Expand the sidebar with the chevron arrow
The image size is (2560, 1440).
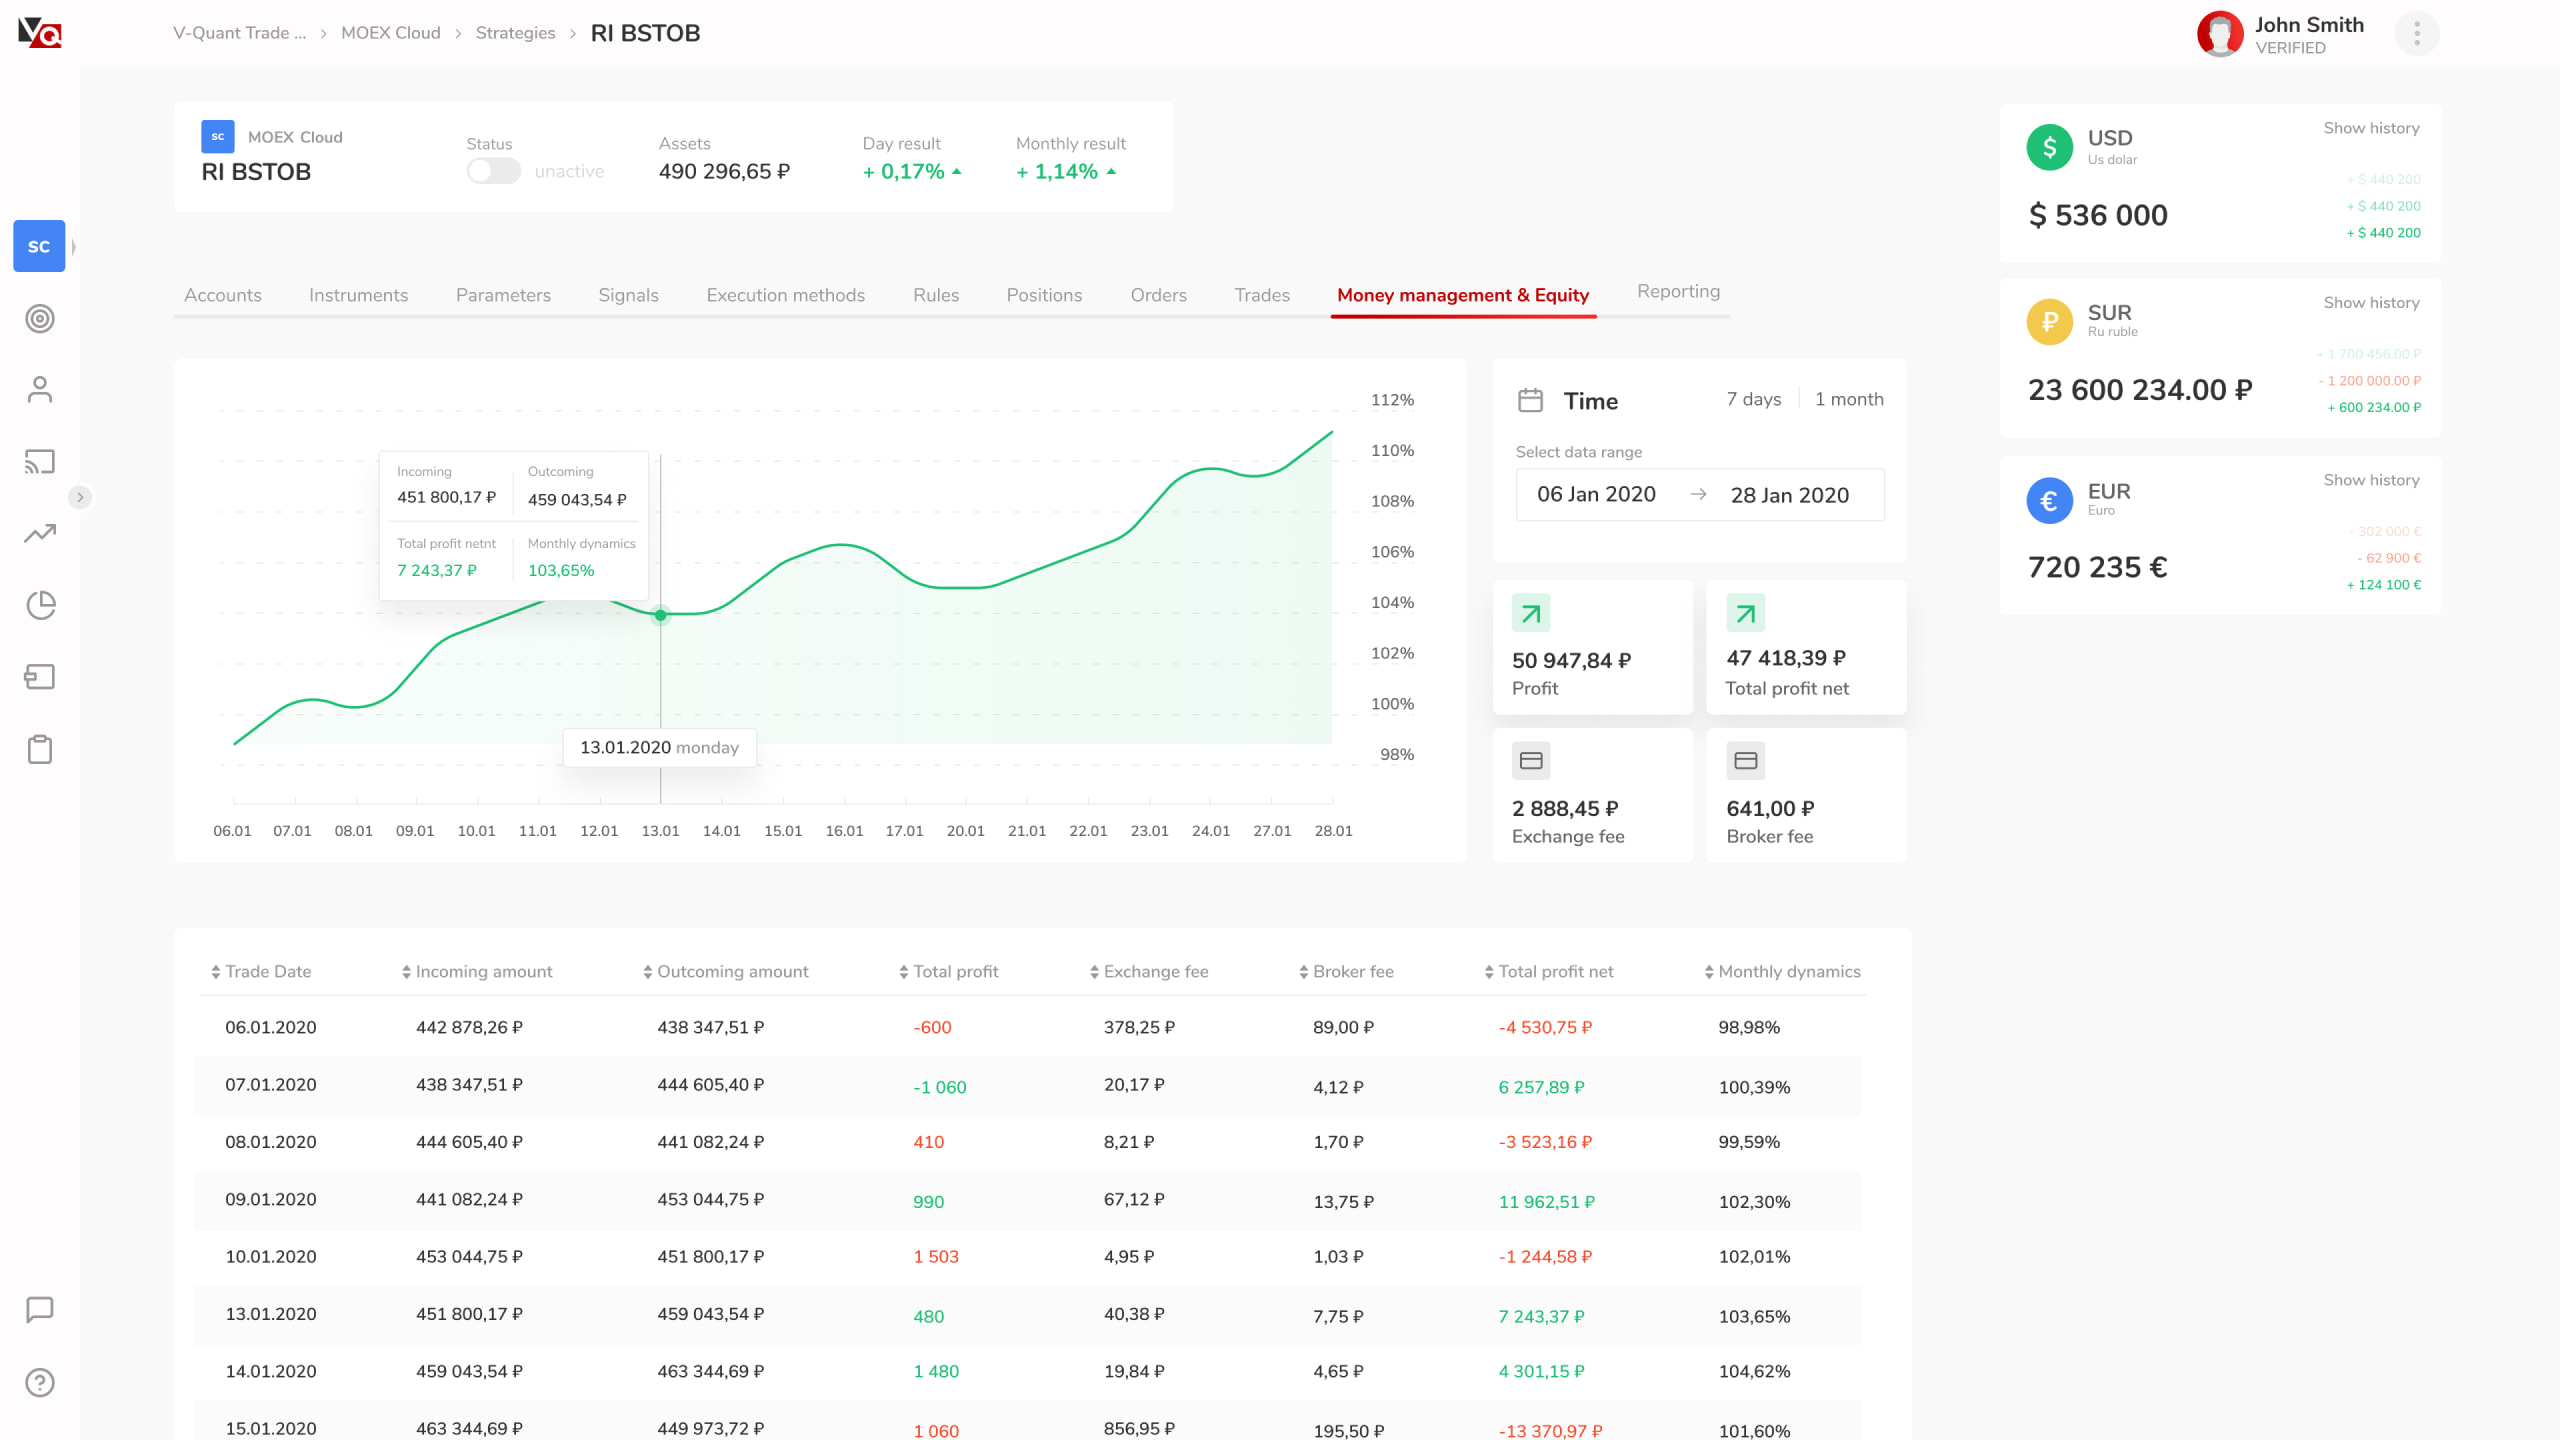(x=80, y=497)
